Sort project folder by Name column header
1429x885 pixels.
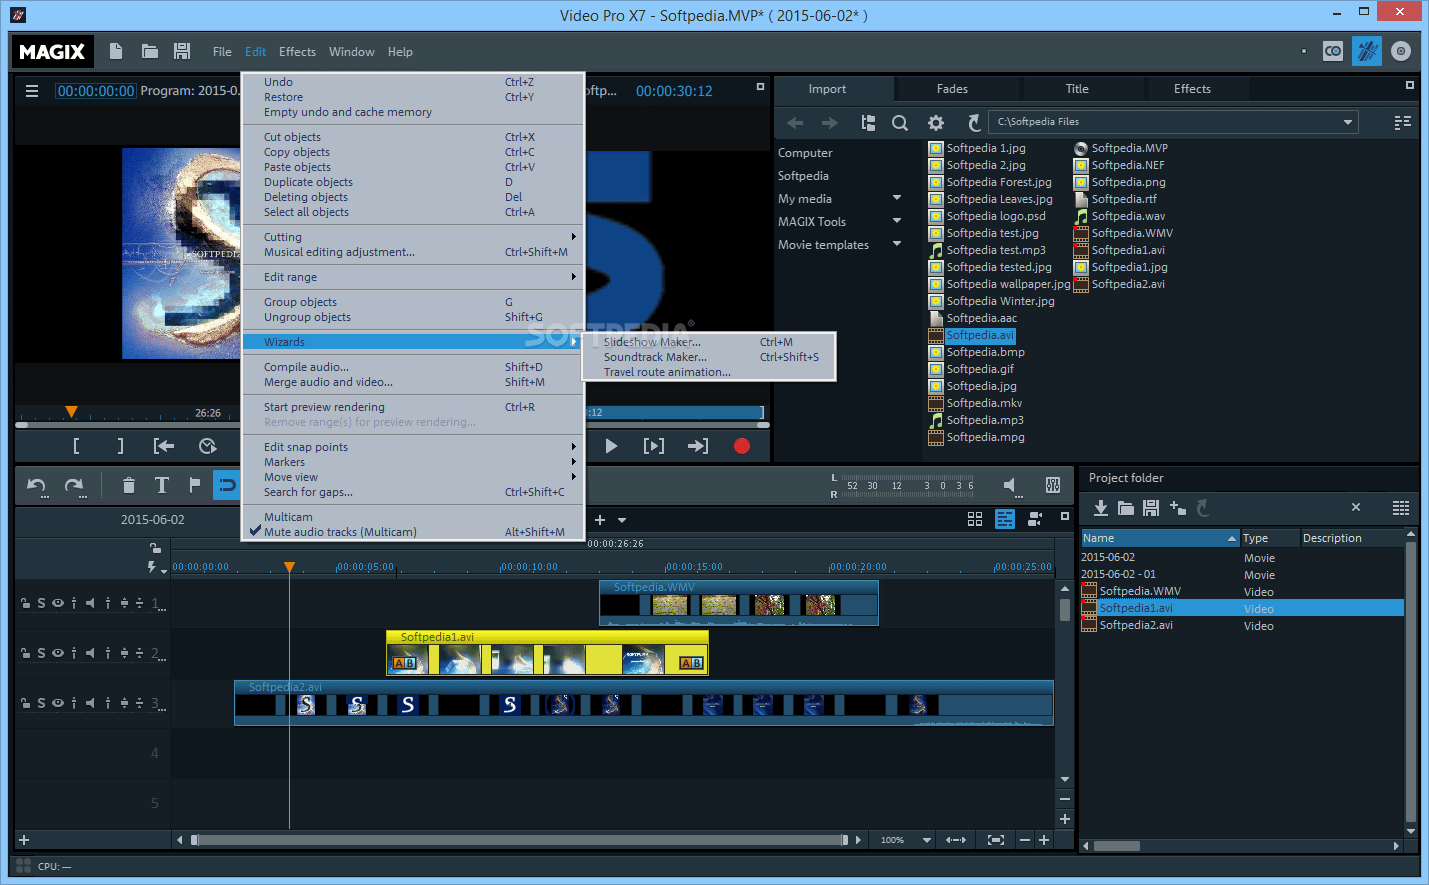(1160, 538)
